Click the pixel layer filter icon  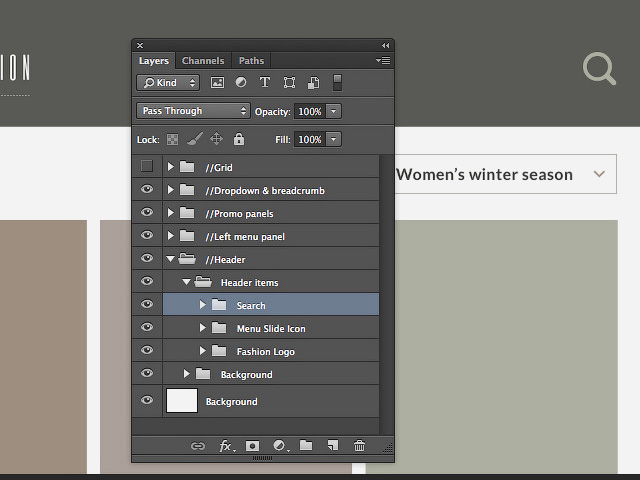[x=217, y=83]
